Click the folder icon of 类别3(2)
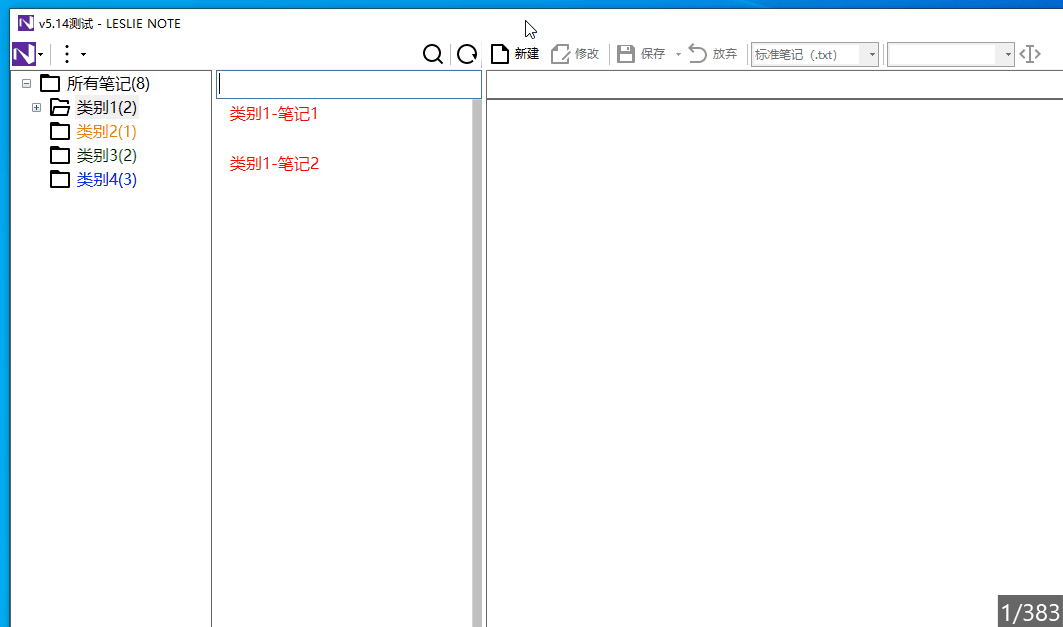 tap(60, 155)
